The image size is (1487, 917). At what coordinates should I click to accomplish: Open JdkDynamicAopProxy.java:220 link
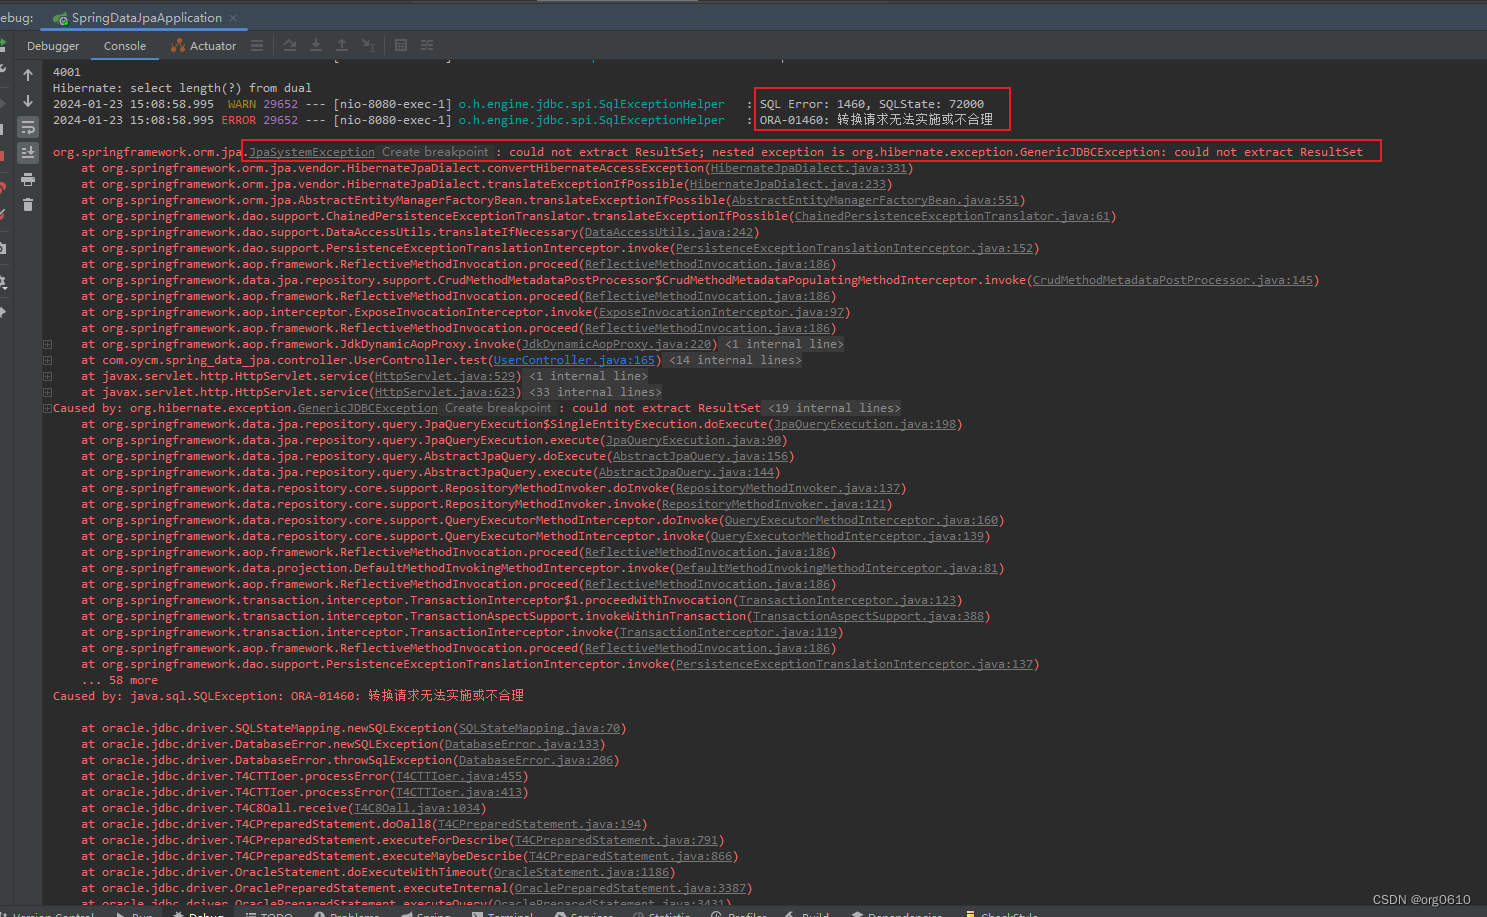click(616, 344)
